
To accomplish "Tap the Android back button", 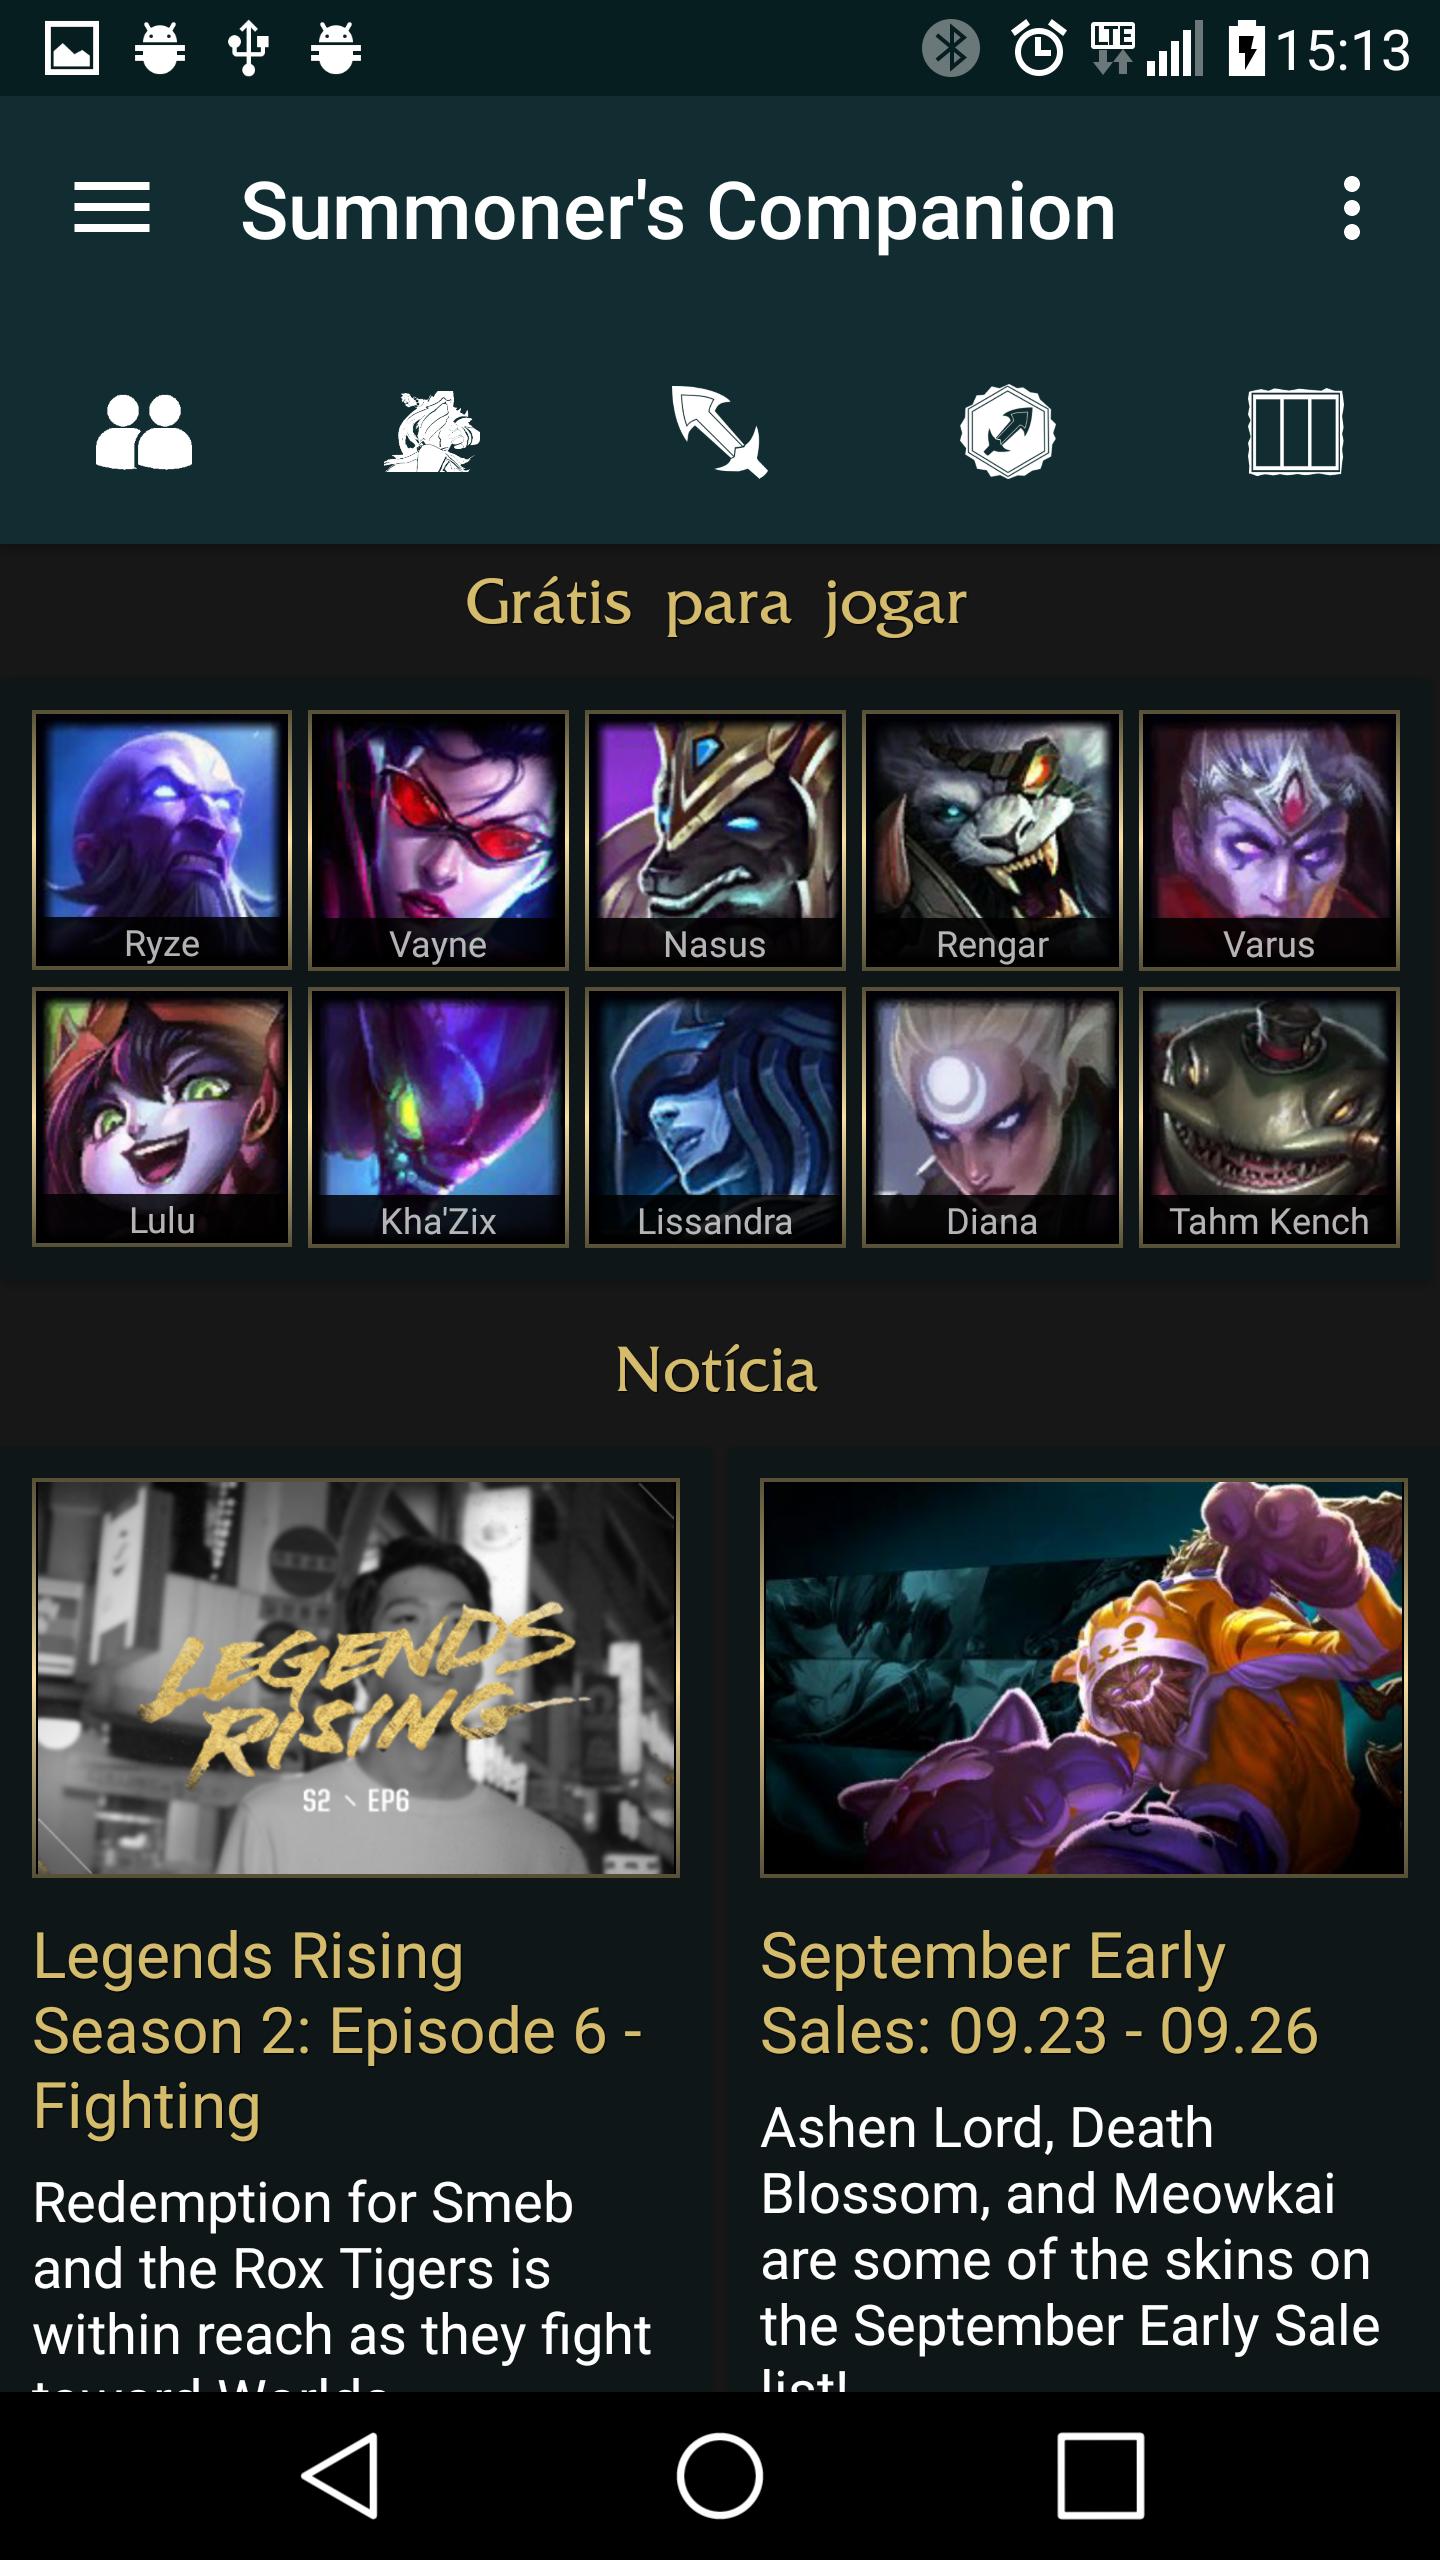I will (x=340, y=2476).
